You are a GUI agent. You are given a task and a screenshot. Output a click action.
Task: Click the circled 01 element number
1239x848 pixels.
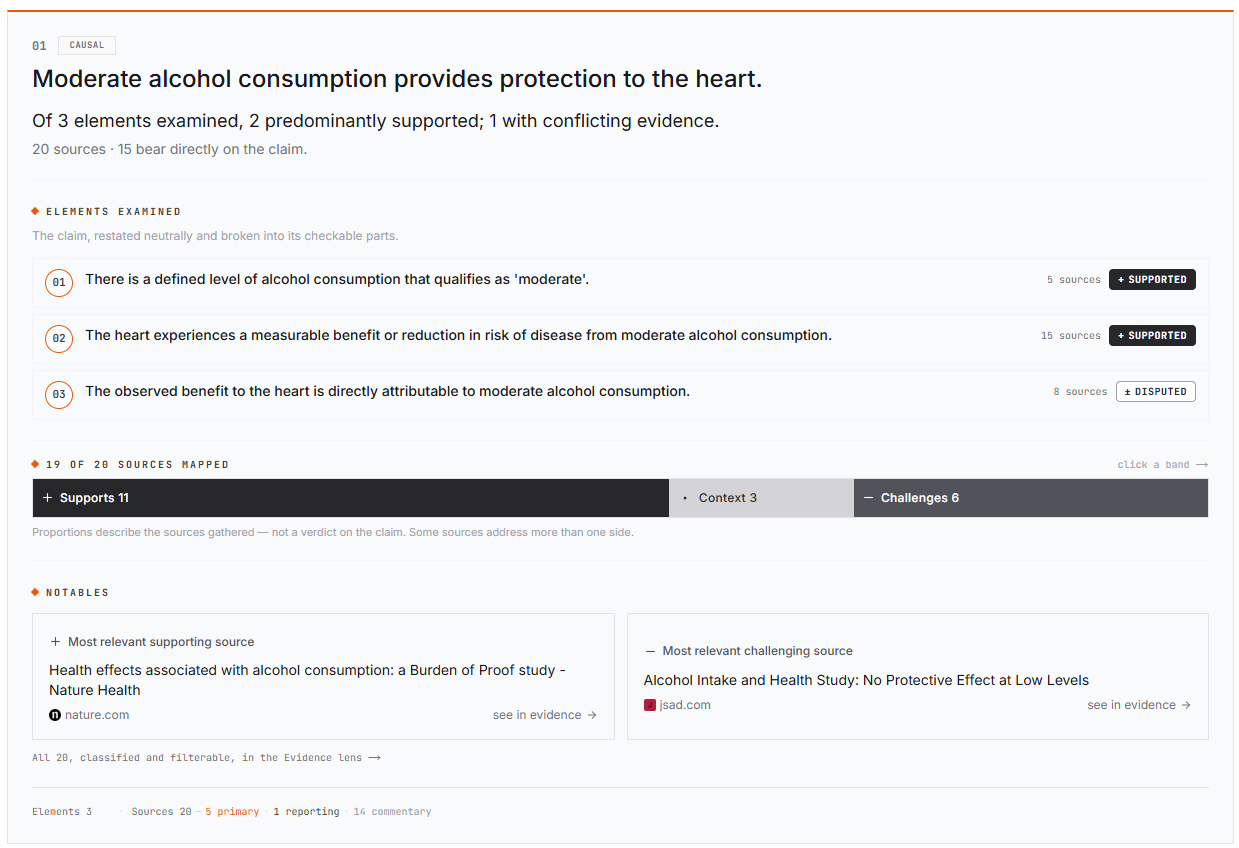click(59, 283)
